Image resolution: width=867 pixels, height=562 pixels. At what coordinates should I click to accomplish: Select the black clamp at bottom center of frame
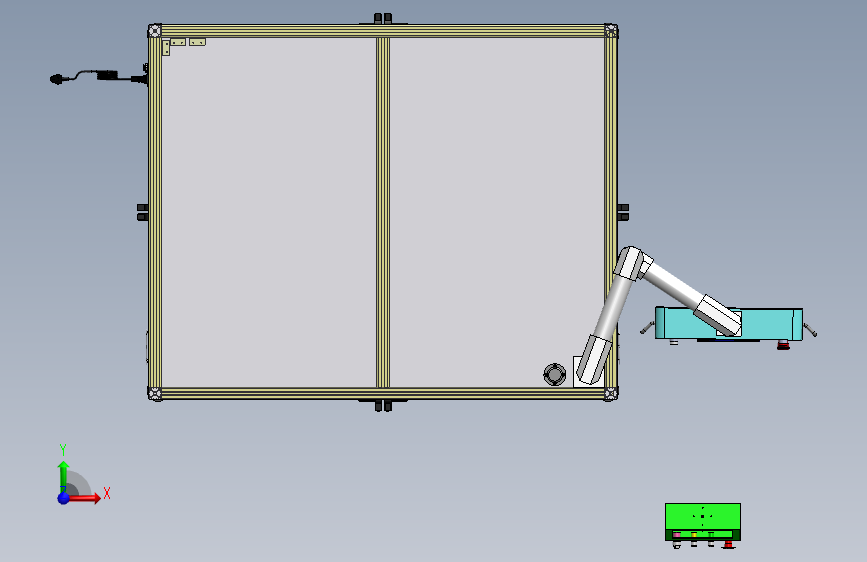point(383,405)
